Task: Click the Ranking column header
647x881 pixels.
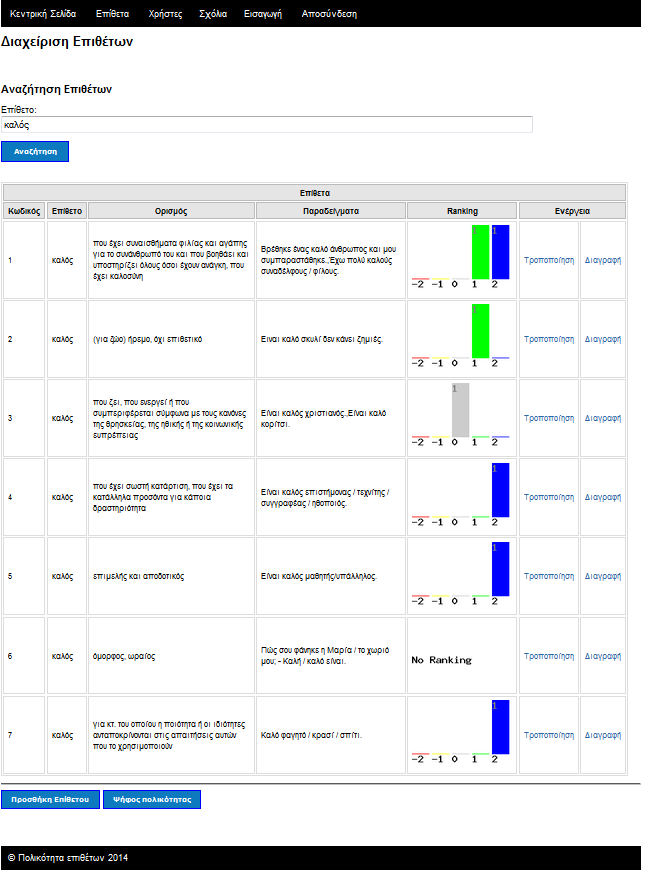Action: coord(462,211)
